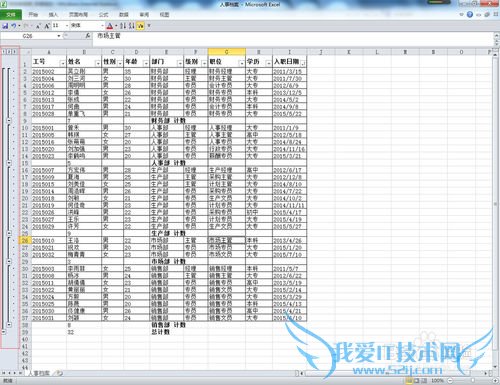Switch to Page Break Preview icon
The image size is (500, 385).
click(425, 380)
